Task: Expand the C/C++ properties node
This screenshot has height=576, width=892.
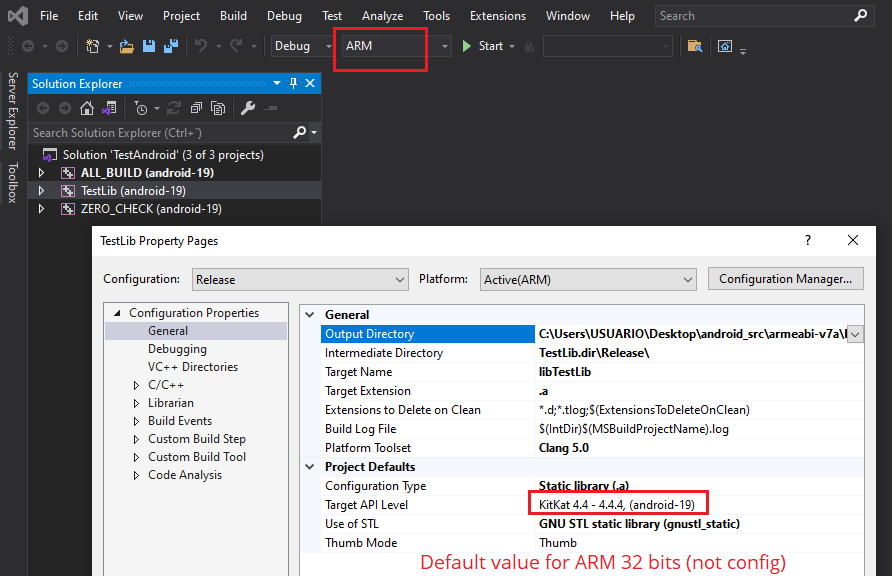Action: 137,385
